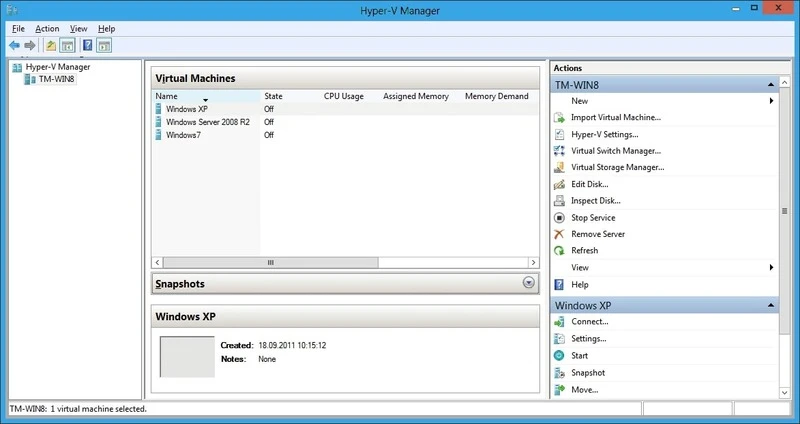Click the Back arrow in the toolbar
Screen dimensions: 800x424
click(14, 45)
